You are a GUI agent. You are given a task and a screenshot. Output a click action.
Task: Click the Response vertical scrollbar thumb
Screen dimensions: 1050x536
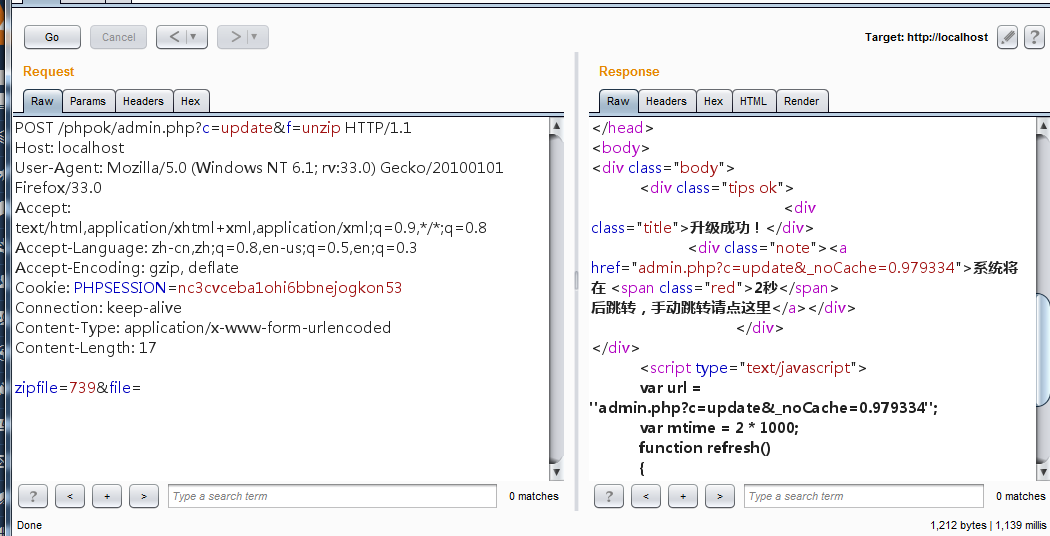coord(1043,350)
